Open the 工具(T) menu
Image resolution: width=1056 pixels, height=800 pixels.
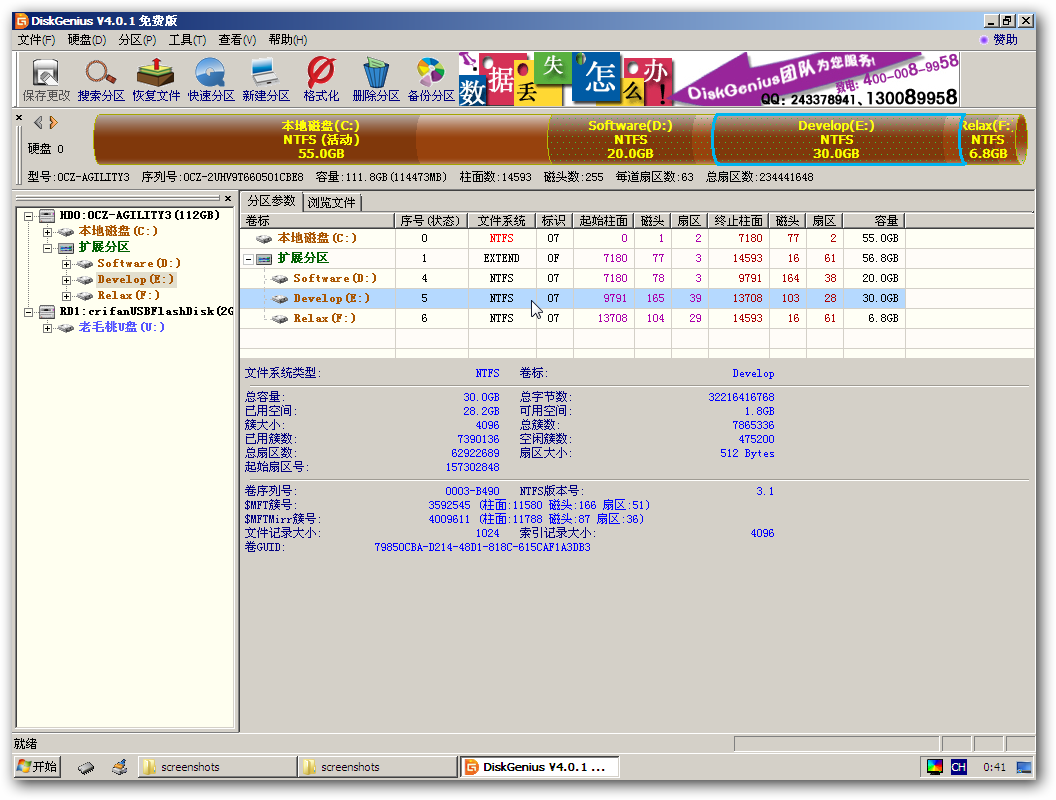pos(187,40)
